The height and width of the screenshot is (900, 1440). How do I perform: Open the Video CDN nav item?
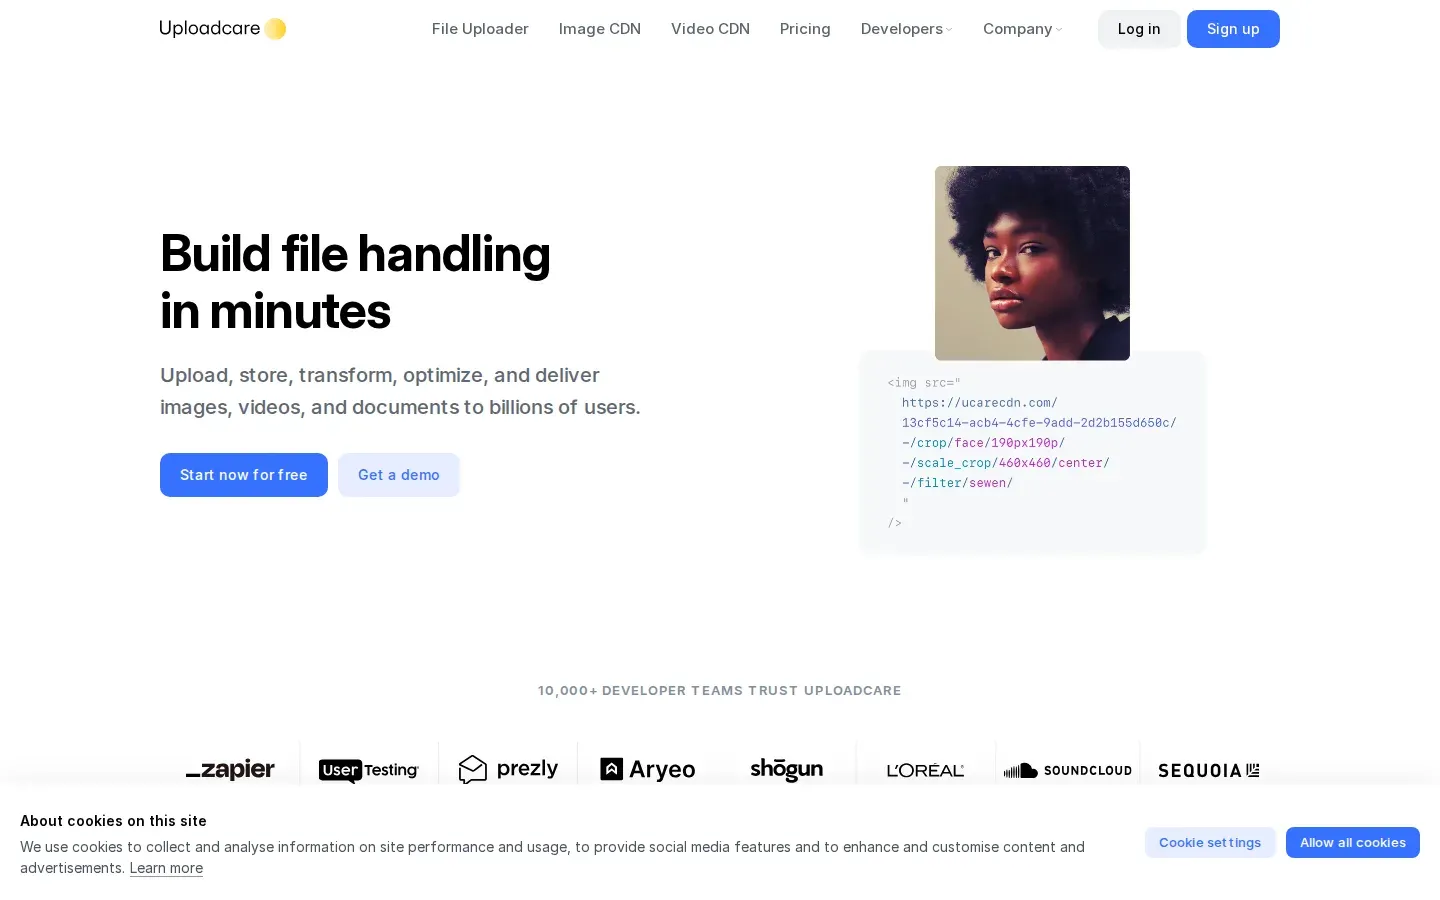tap(710, 29)
